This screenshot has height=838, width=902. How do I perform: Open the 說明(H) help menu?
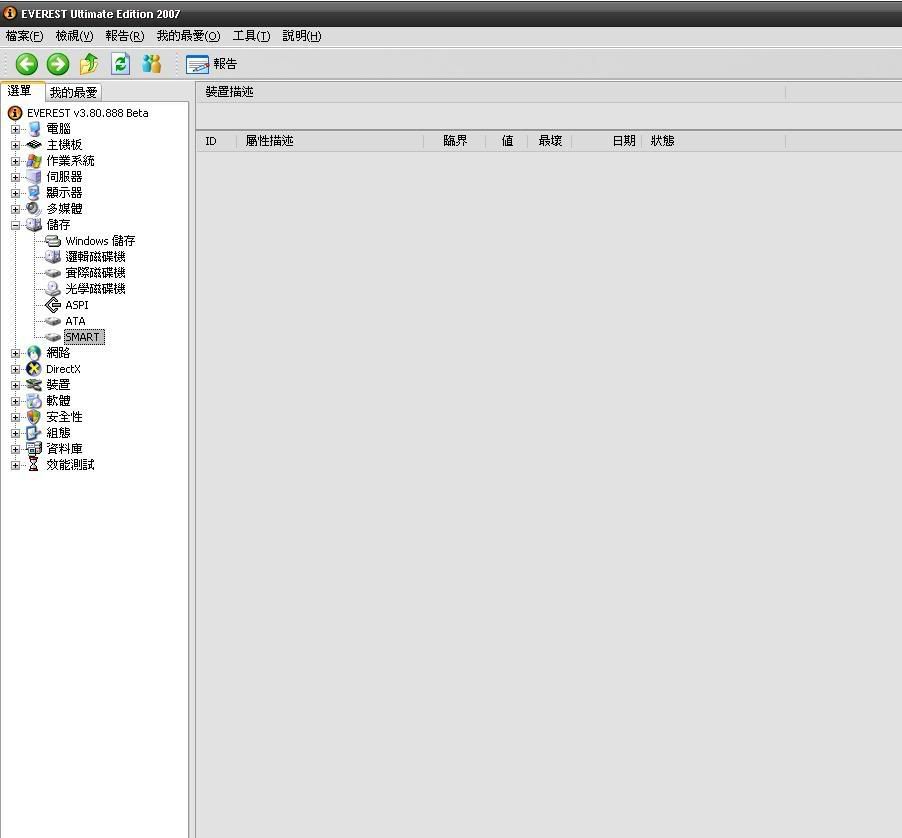click(301, 36)
